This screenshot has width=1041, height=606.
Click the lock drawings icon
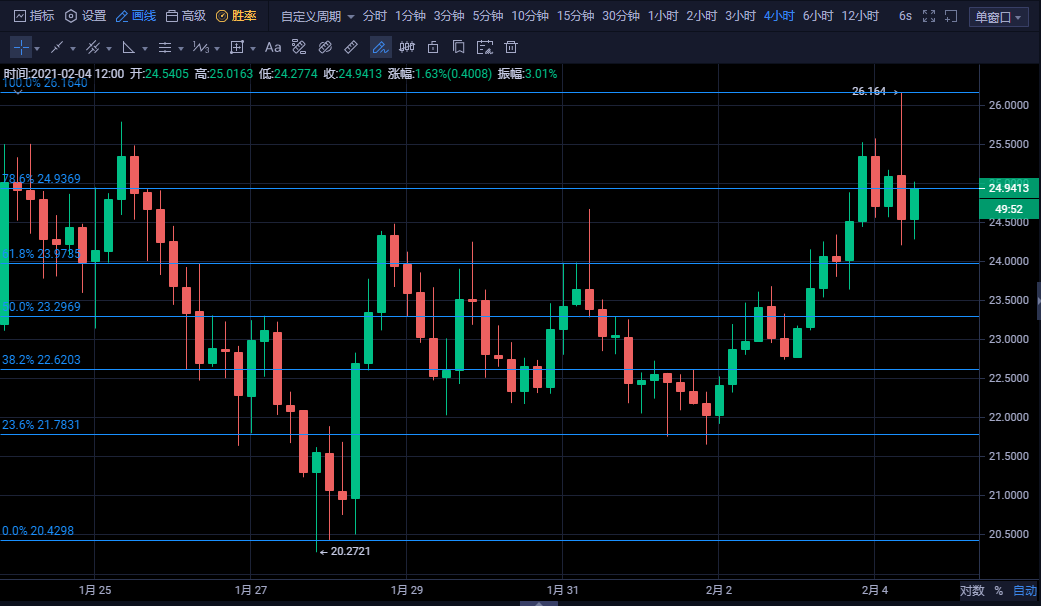pyautogui.click(x=433, y=47)
